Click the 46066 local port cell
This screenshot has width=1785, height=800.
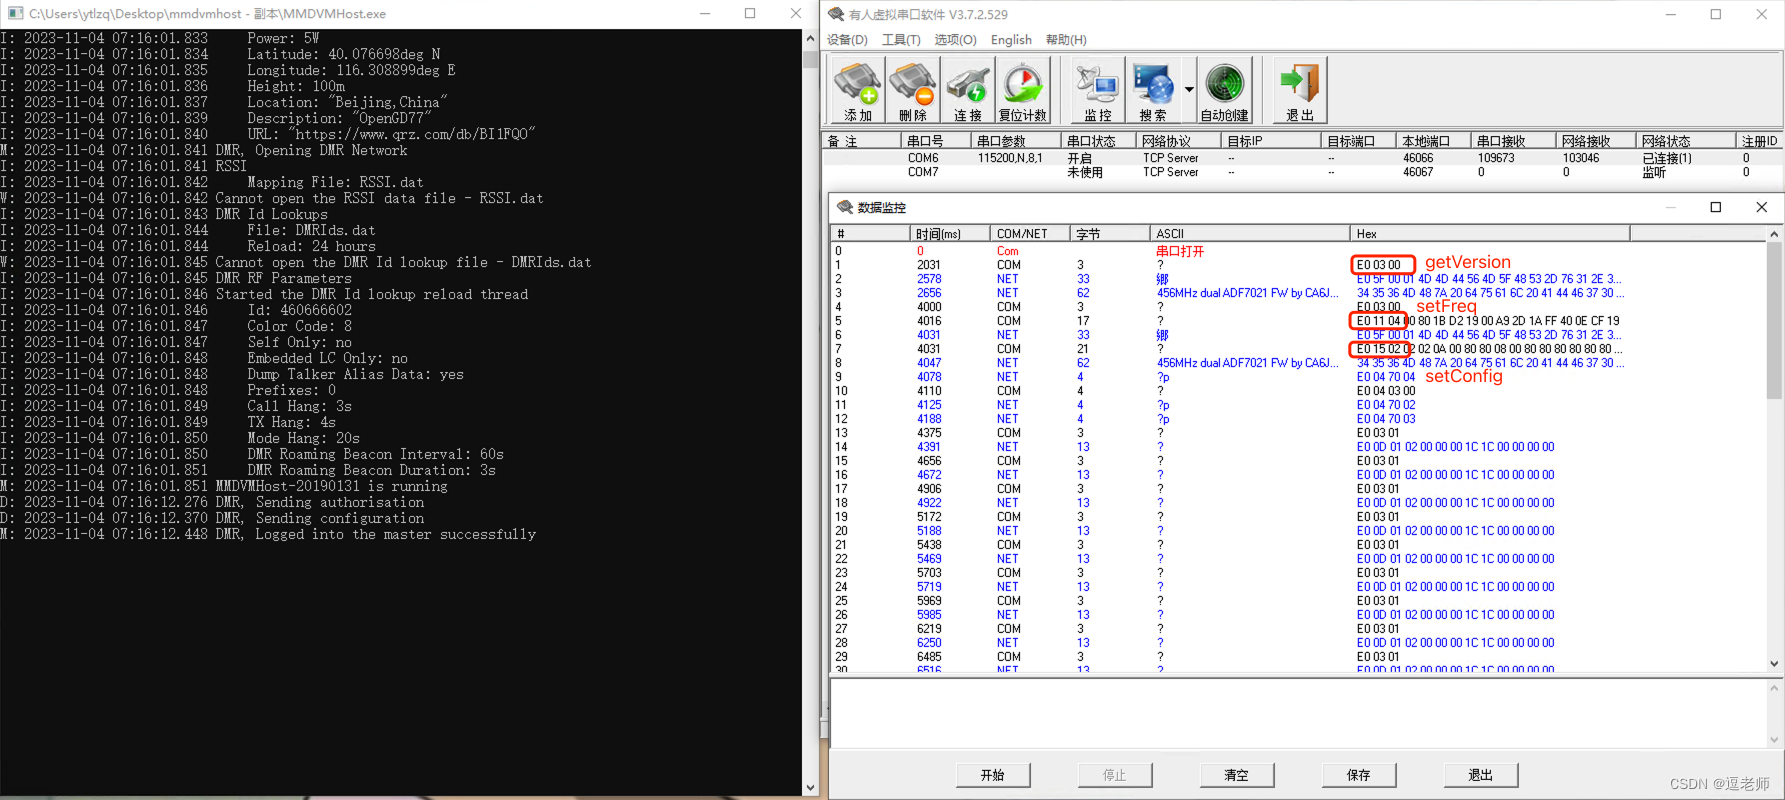click(x=1418, y=158)
